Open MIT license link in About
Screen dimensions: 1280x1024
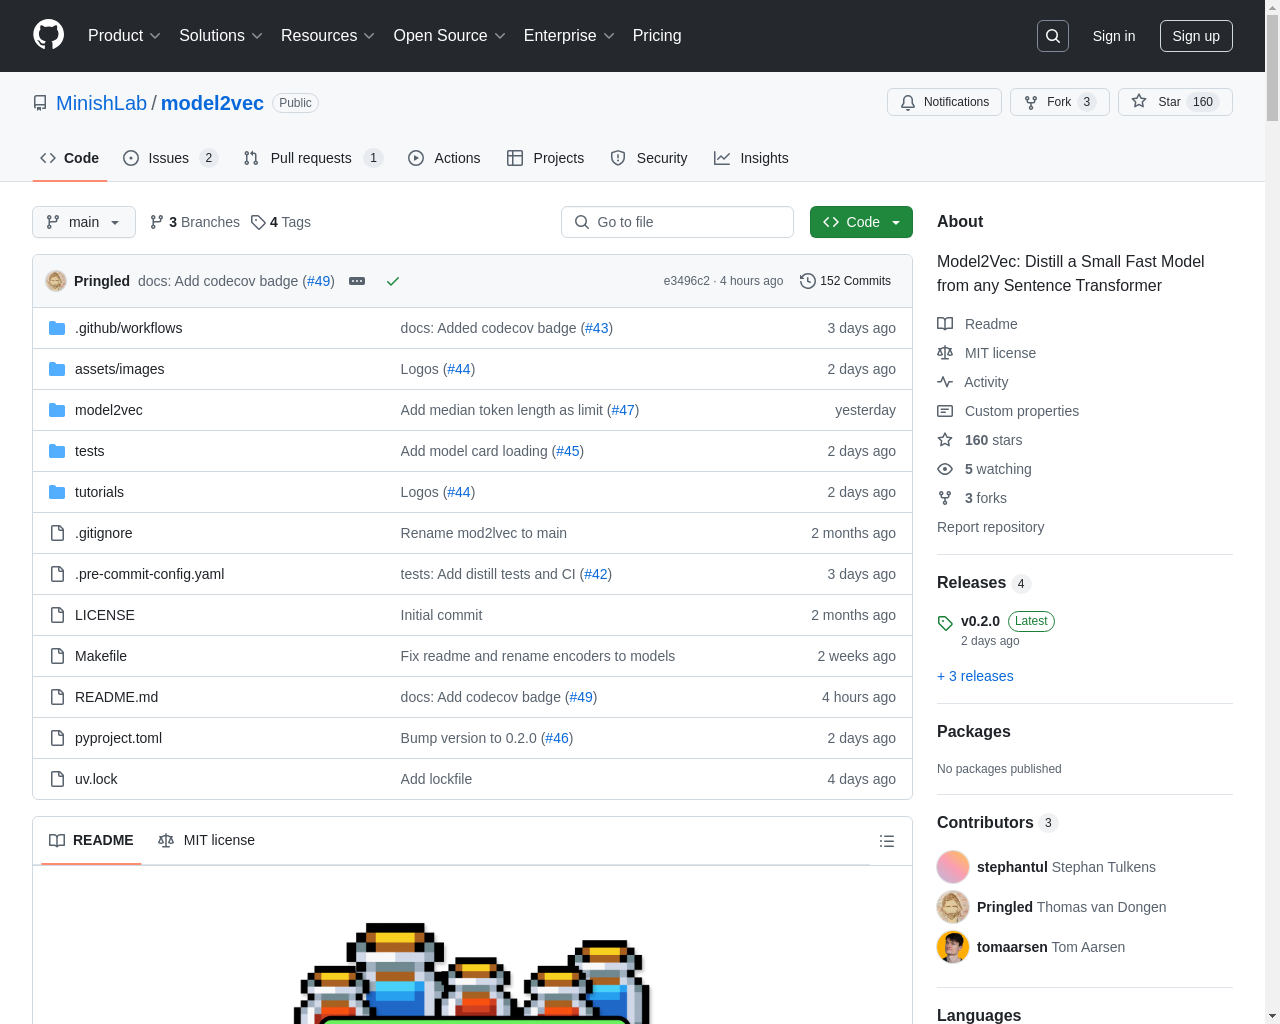(986, 353)
